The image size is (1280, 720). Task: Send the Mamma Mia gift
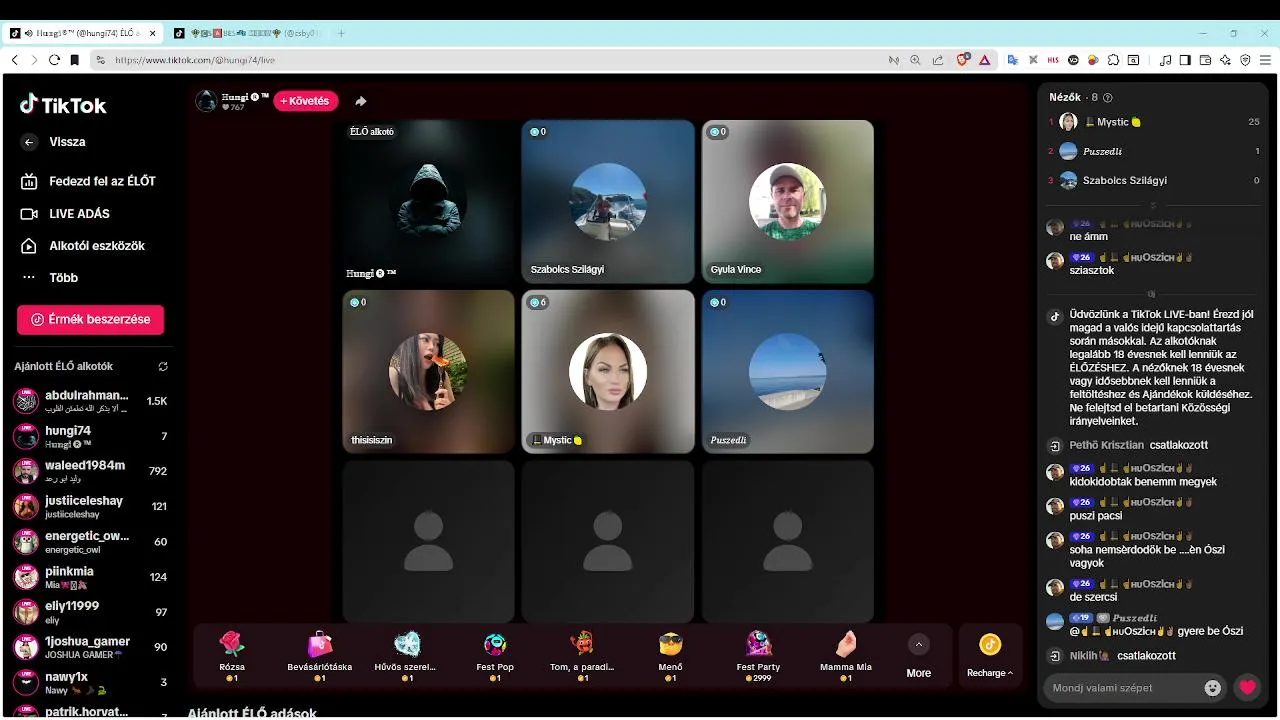846,655
